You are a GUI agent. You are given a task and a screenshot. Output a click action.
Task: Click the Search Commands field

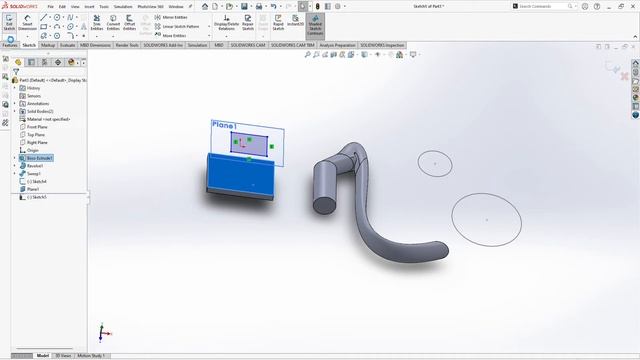[x=542, y=7]
